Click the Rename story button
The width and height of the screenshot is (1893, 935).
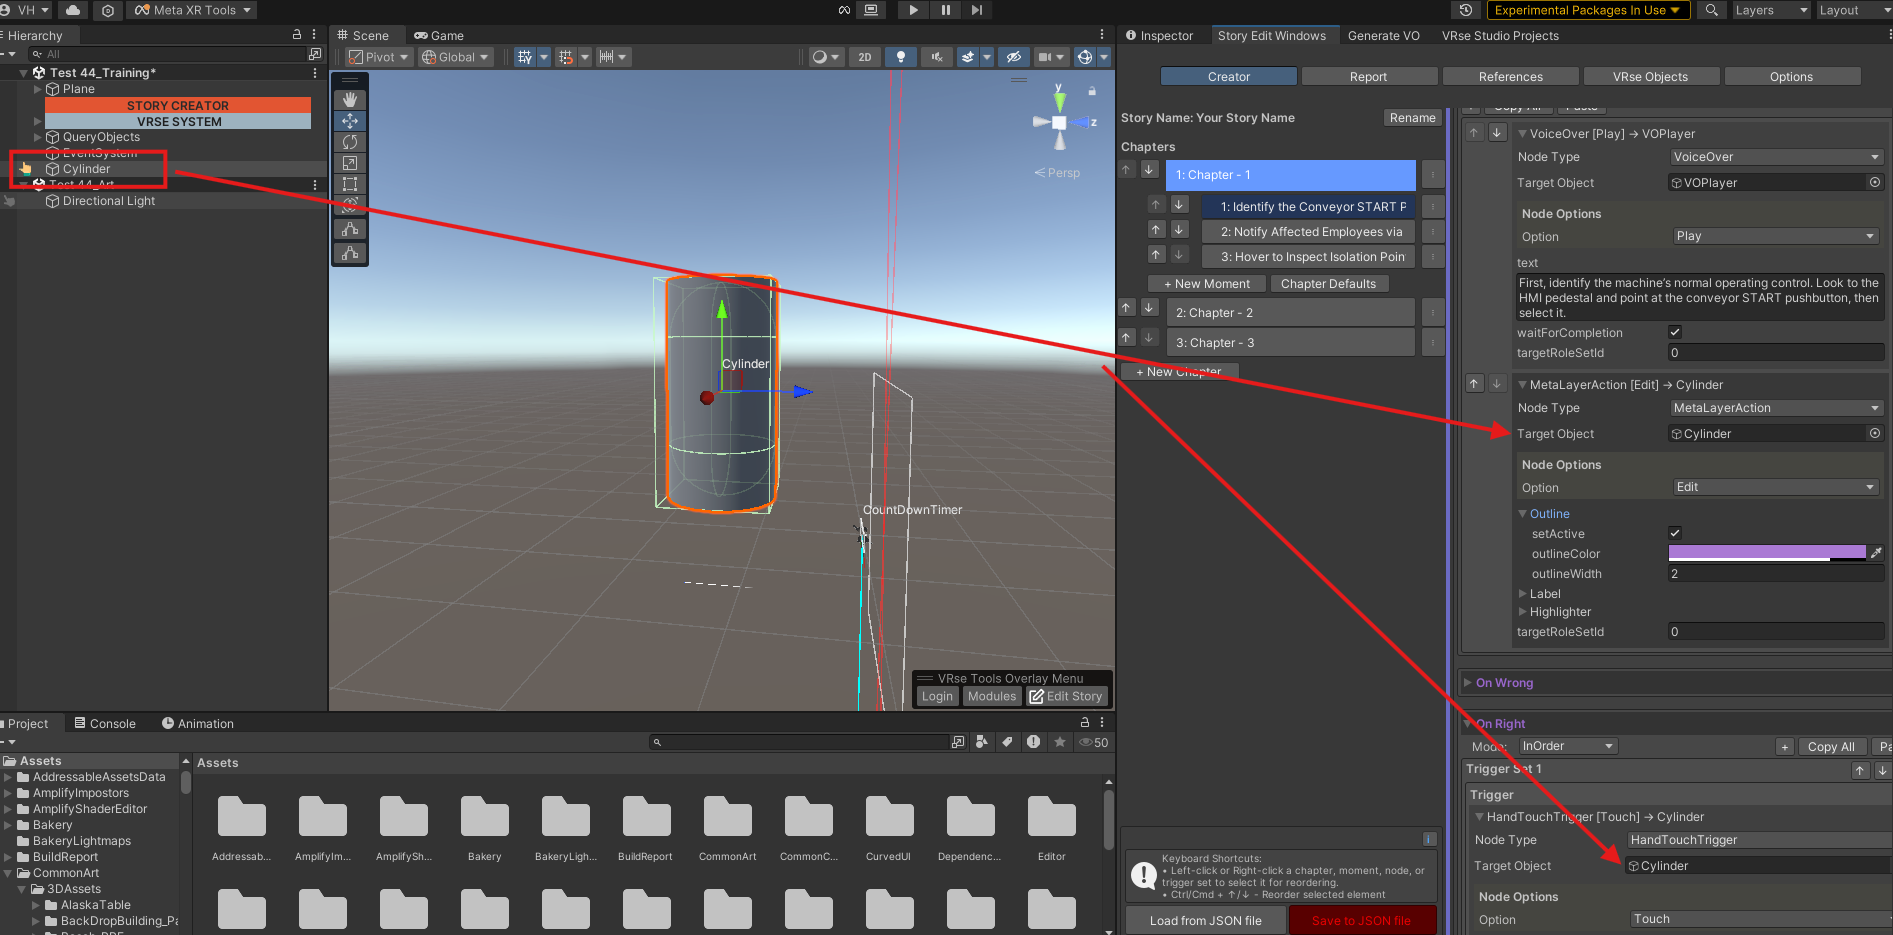[1412, 118]
